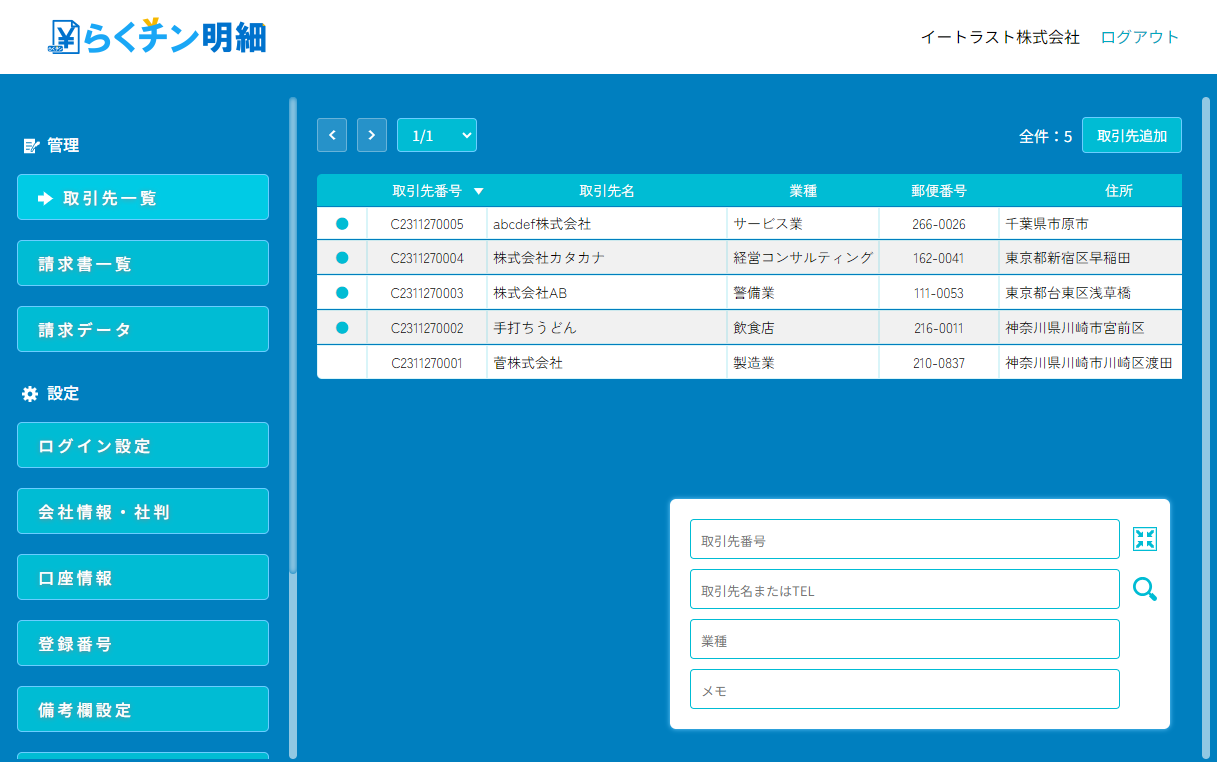Click status dot for 手打ちうどん row

point(342,327)
